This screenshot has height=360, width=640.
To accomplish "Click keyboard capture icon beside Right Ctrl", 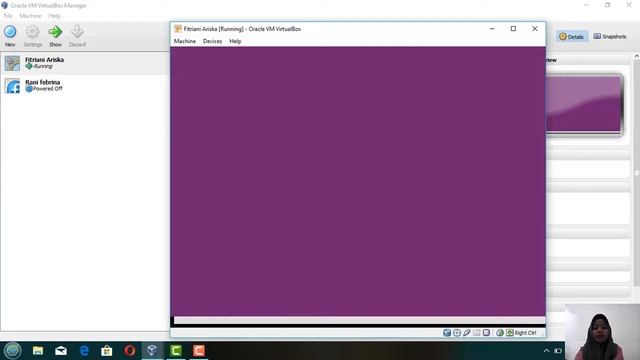I will (510, 333).
